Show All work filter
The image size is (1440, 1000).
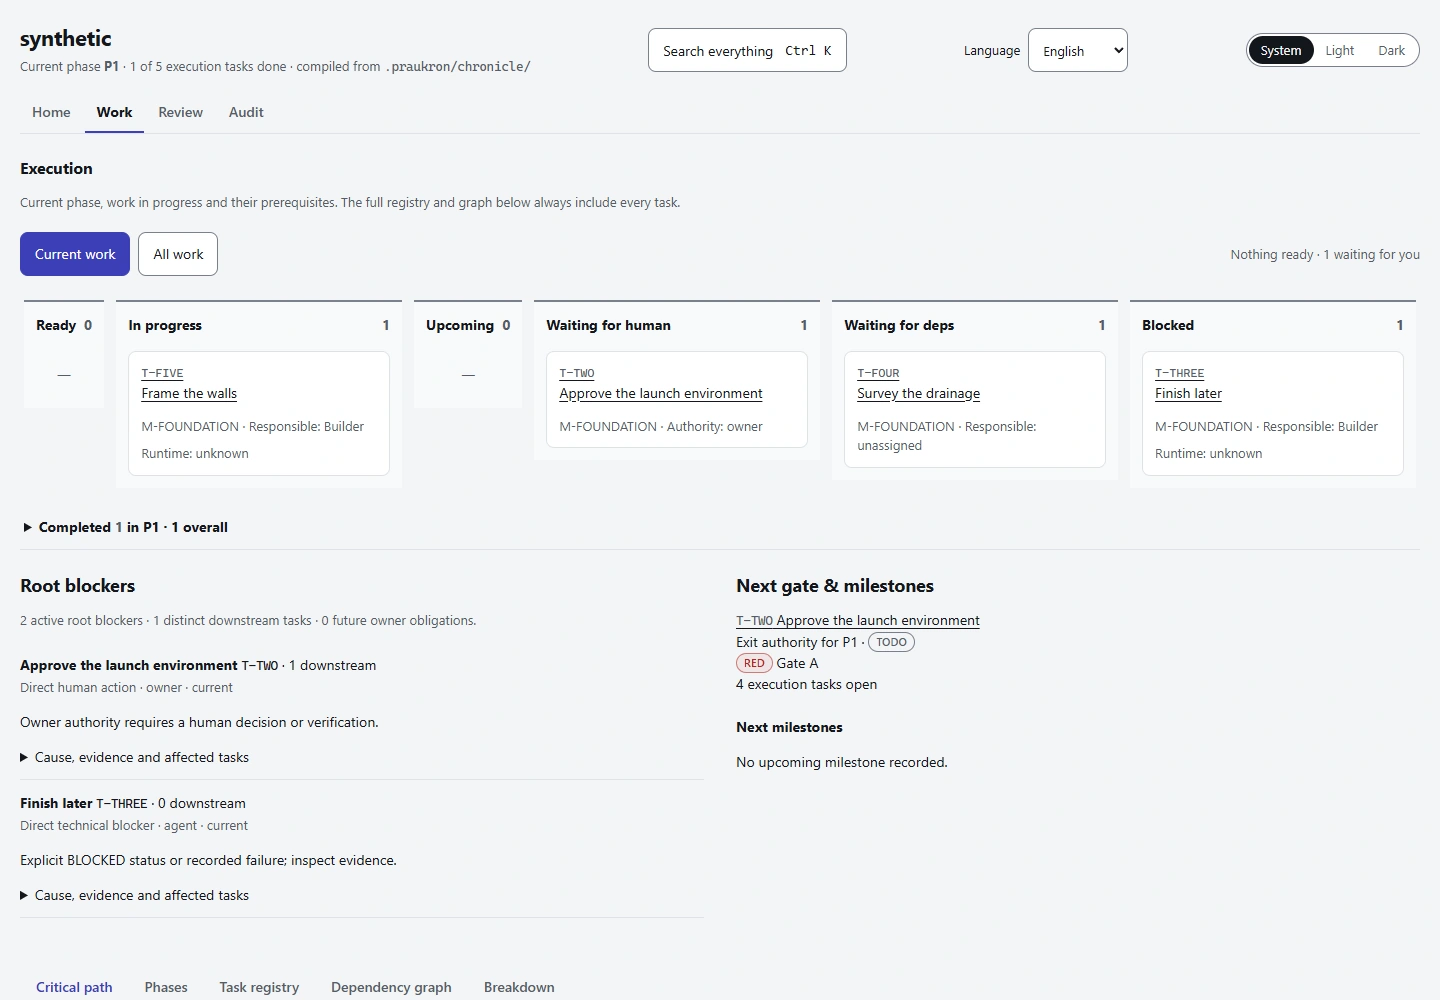(x=178, y=254)
